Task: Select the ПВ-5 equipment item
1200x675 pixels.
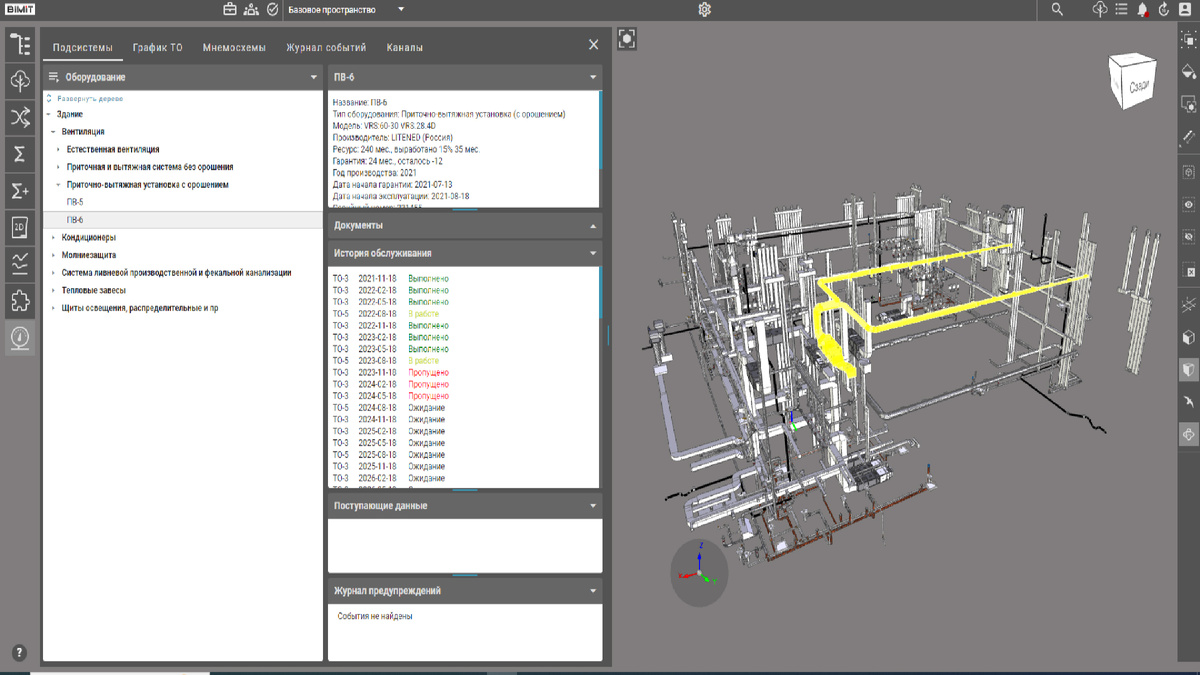Action: coord(75,202)
